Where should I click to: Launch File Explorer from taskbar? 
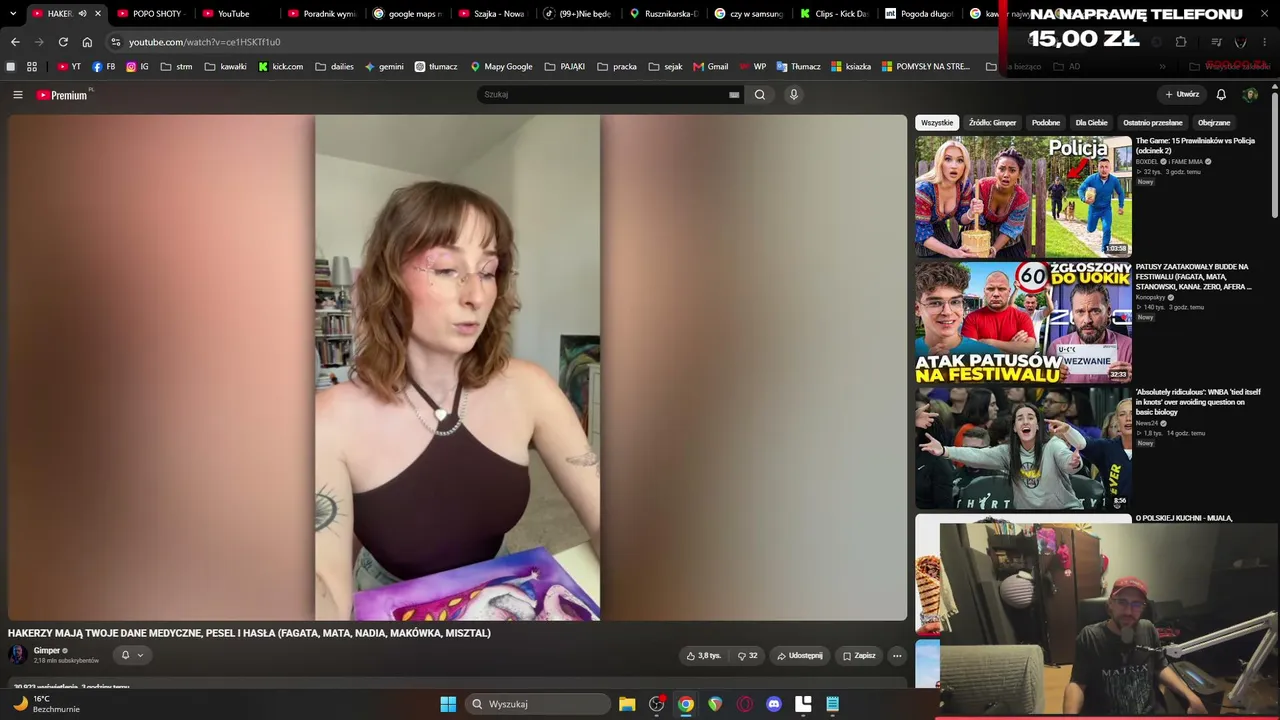point(627,704)
